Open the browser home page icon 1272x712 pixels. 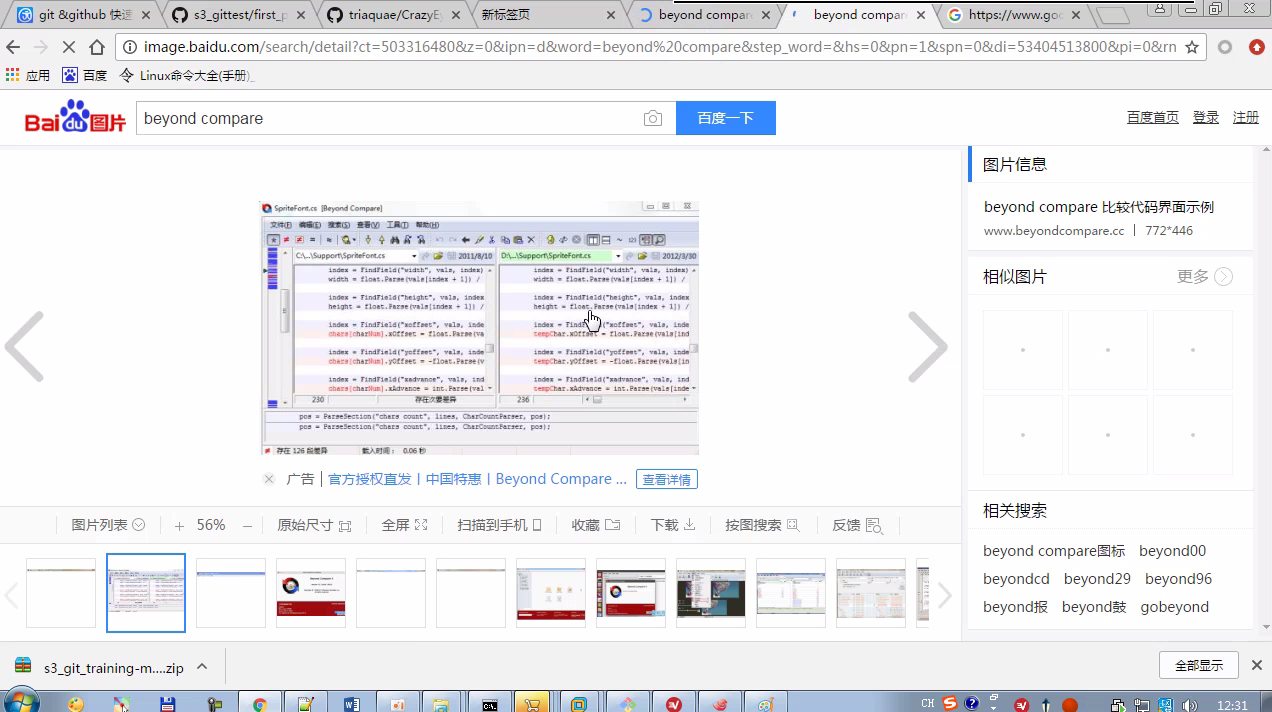97,47
